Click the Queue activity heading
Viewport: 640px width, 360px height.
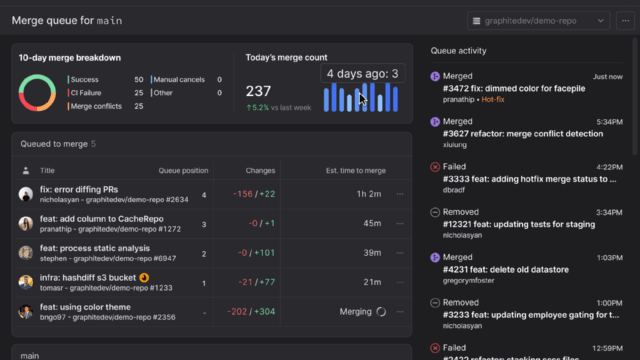[x=458, y=51]
